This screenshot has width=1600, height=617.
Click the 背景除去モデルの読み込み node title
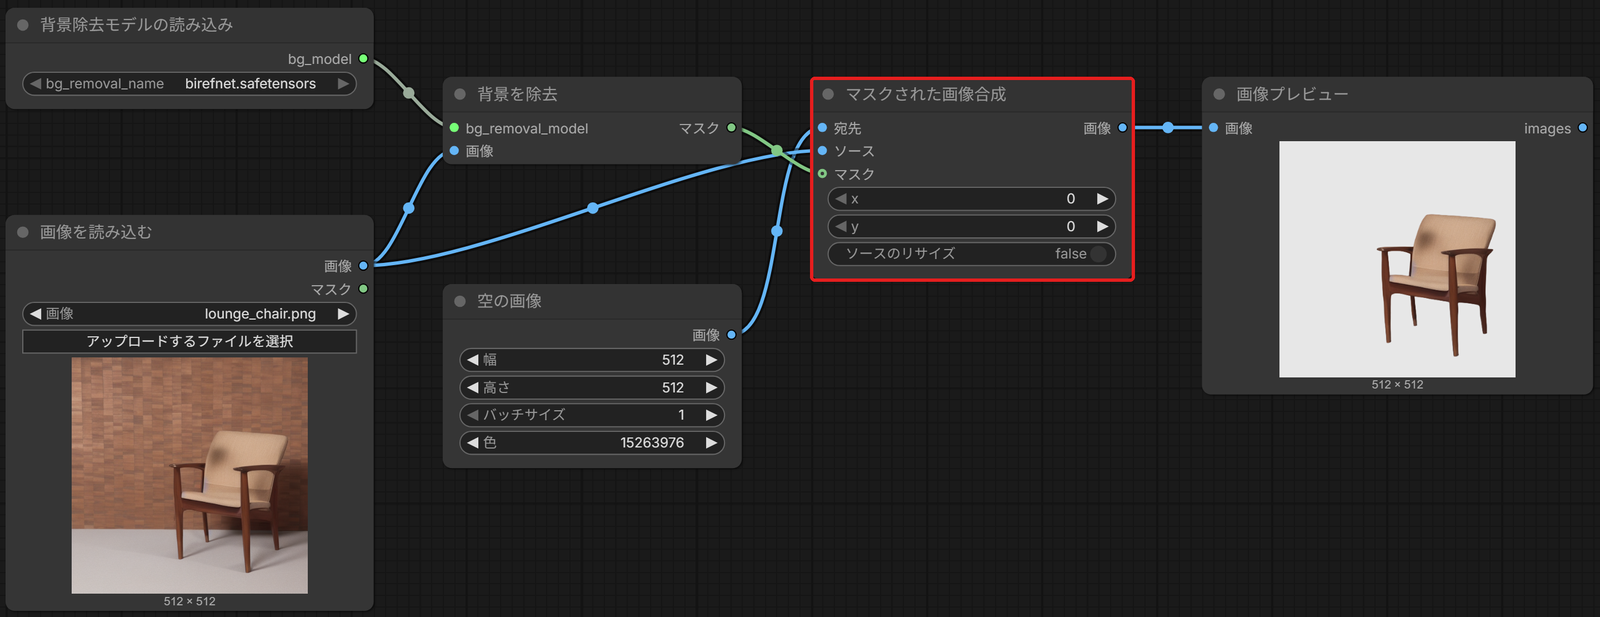tap(136, 25)
